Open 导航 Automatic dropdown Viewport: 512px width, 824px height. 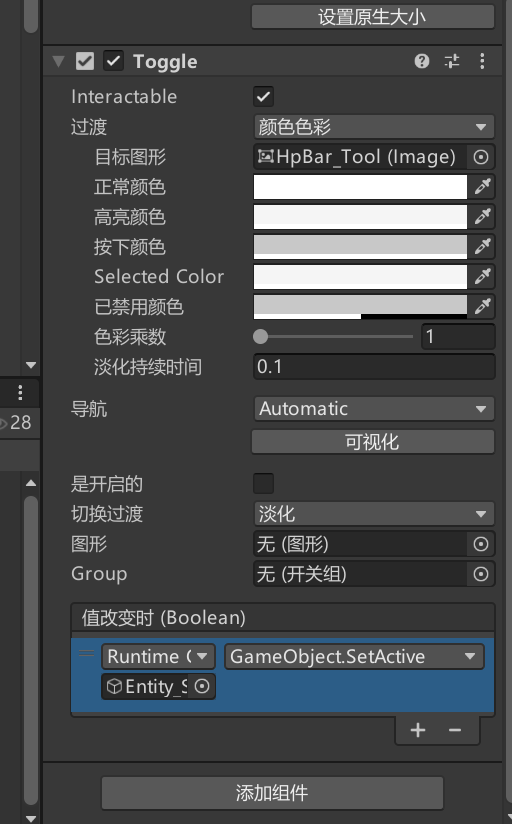pos(374,409)
